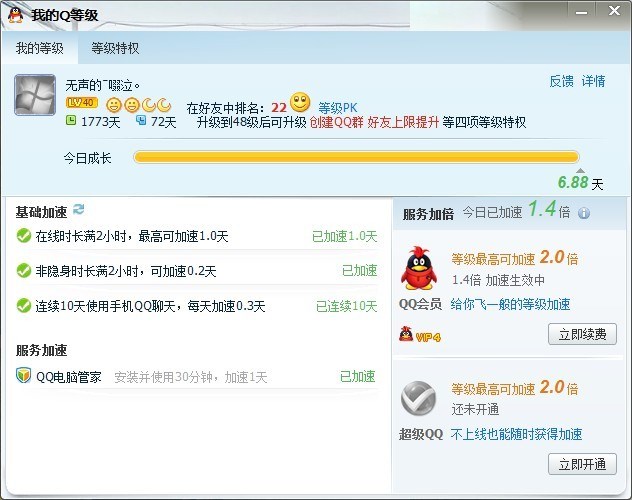Click green check for 非隐身时长满2小时 item
Image resolution: width=632 pixels, height=500 pixels.
[24, 271]
